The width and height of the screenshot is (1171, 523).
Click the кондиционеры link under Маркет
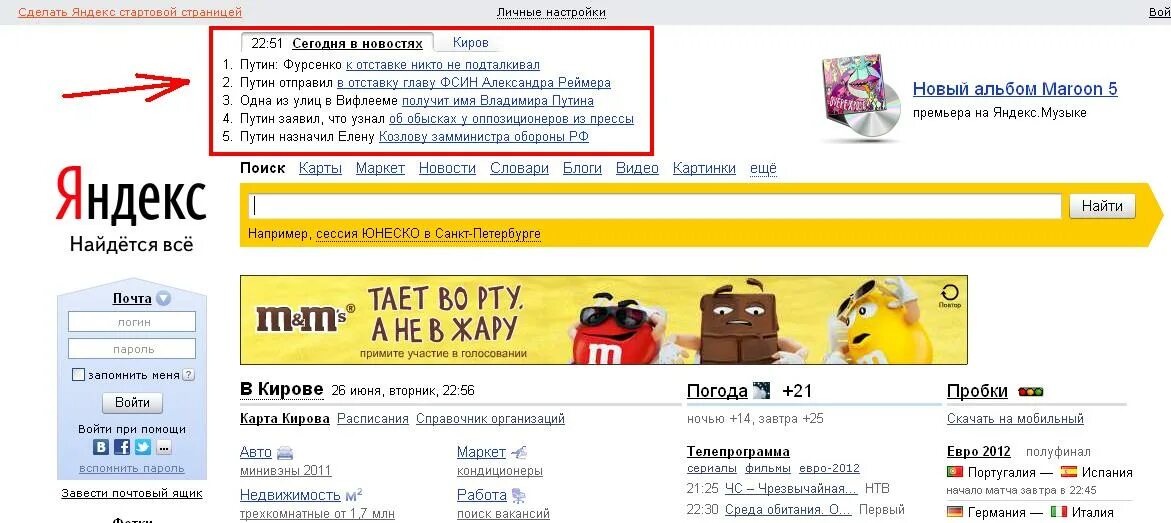click(x=500, y=471)
